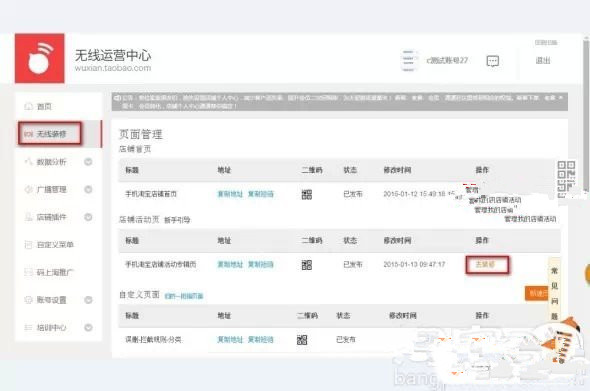Click the account name c测试账号27

tap(447, 61)
